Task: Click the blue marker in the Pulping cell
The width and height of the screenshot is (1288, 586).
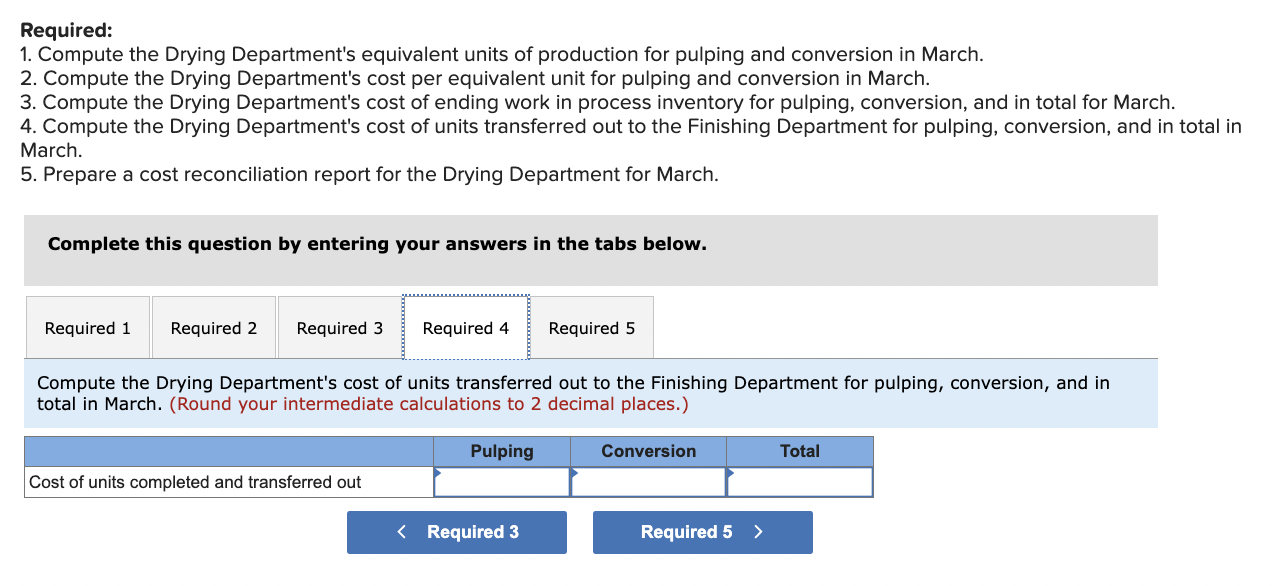Action: click(438, 472)
